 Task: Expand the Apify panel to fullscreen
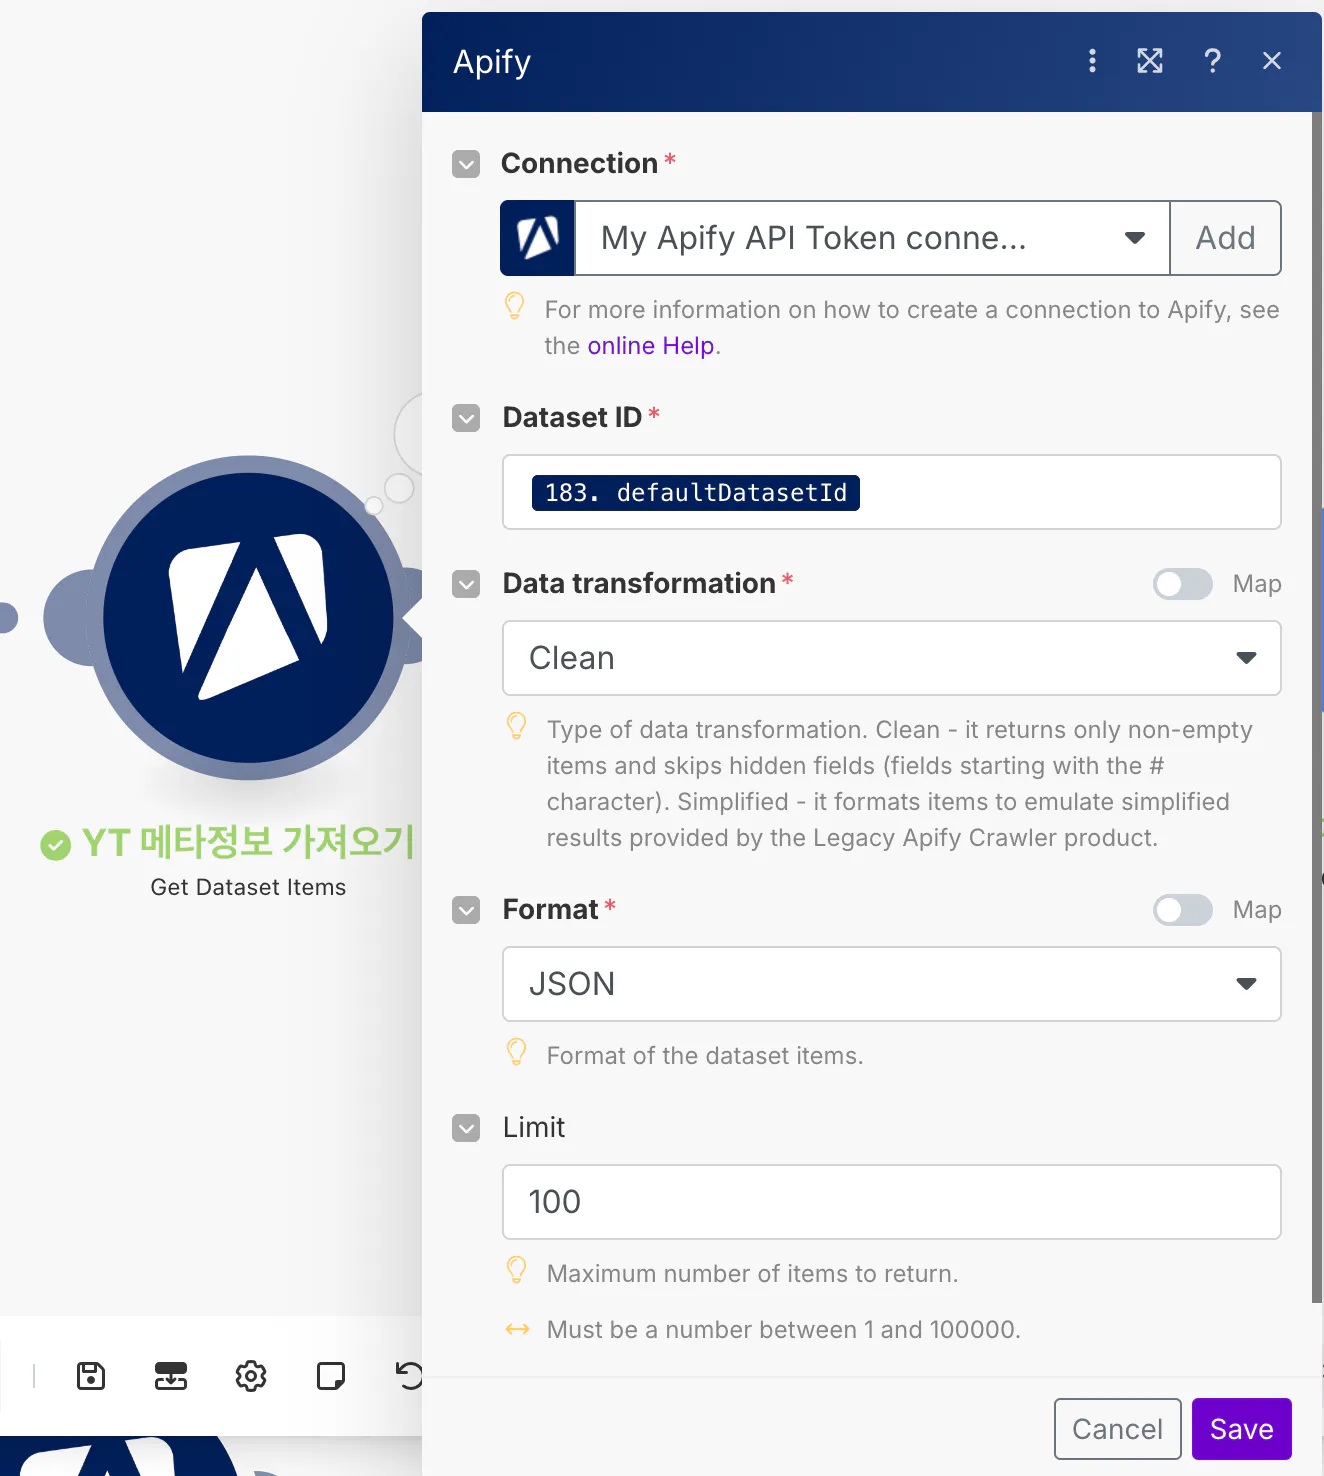[x=1150, y=61]
